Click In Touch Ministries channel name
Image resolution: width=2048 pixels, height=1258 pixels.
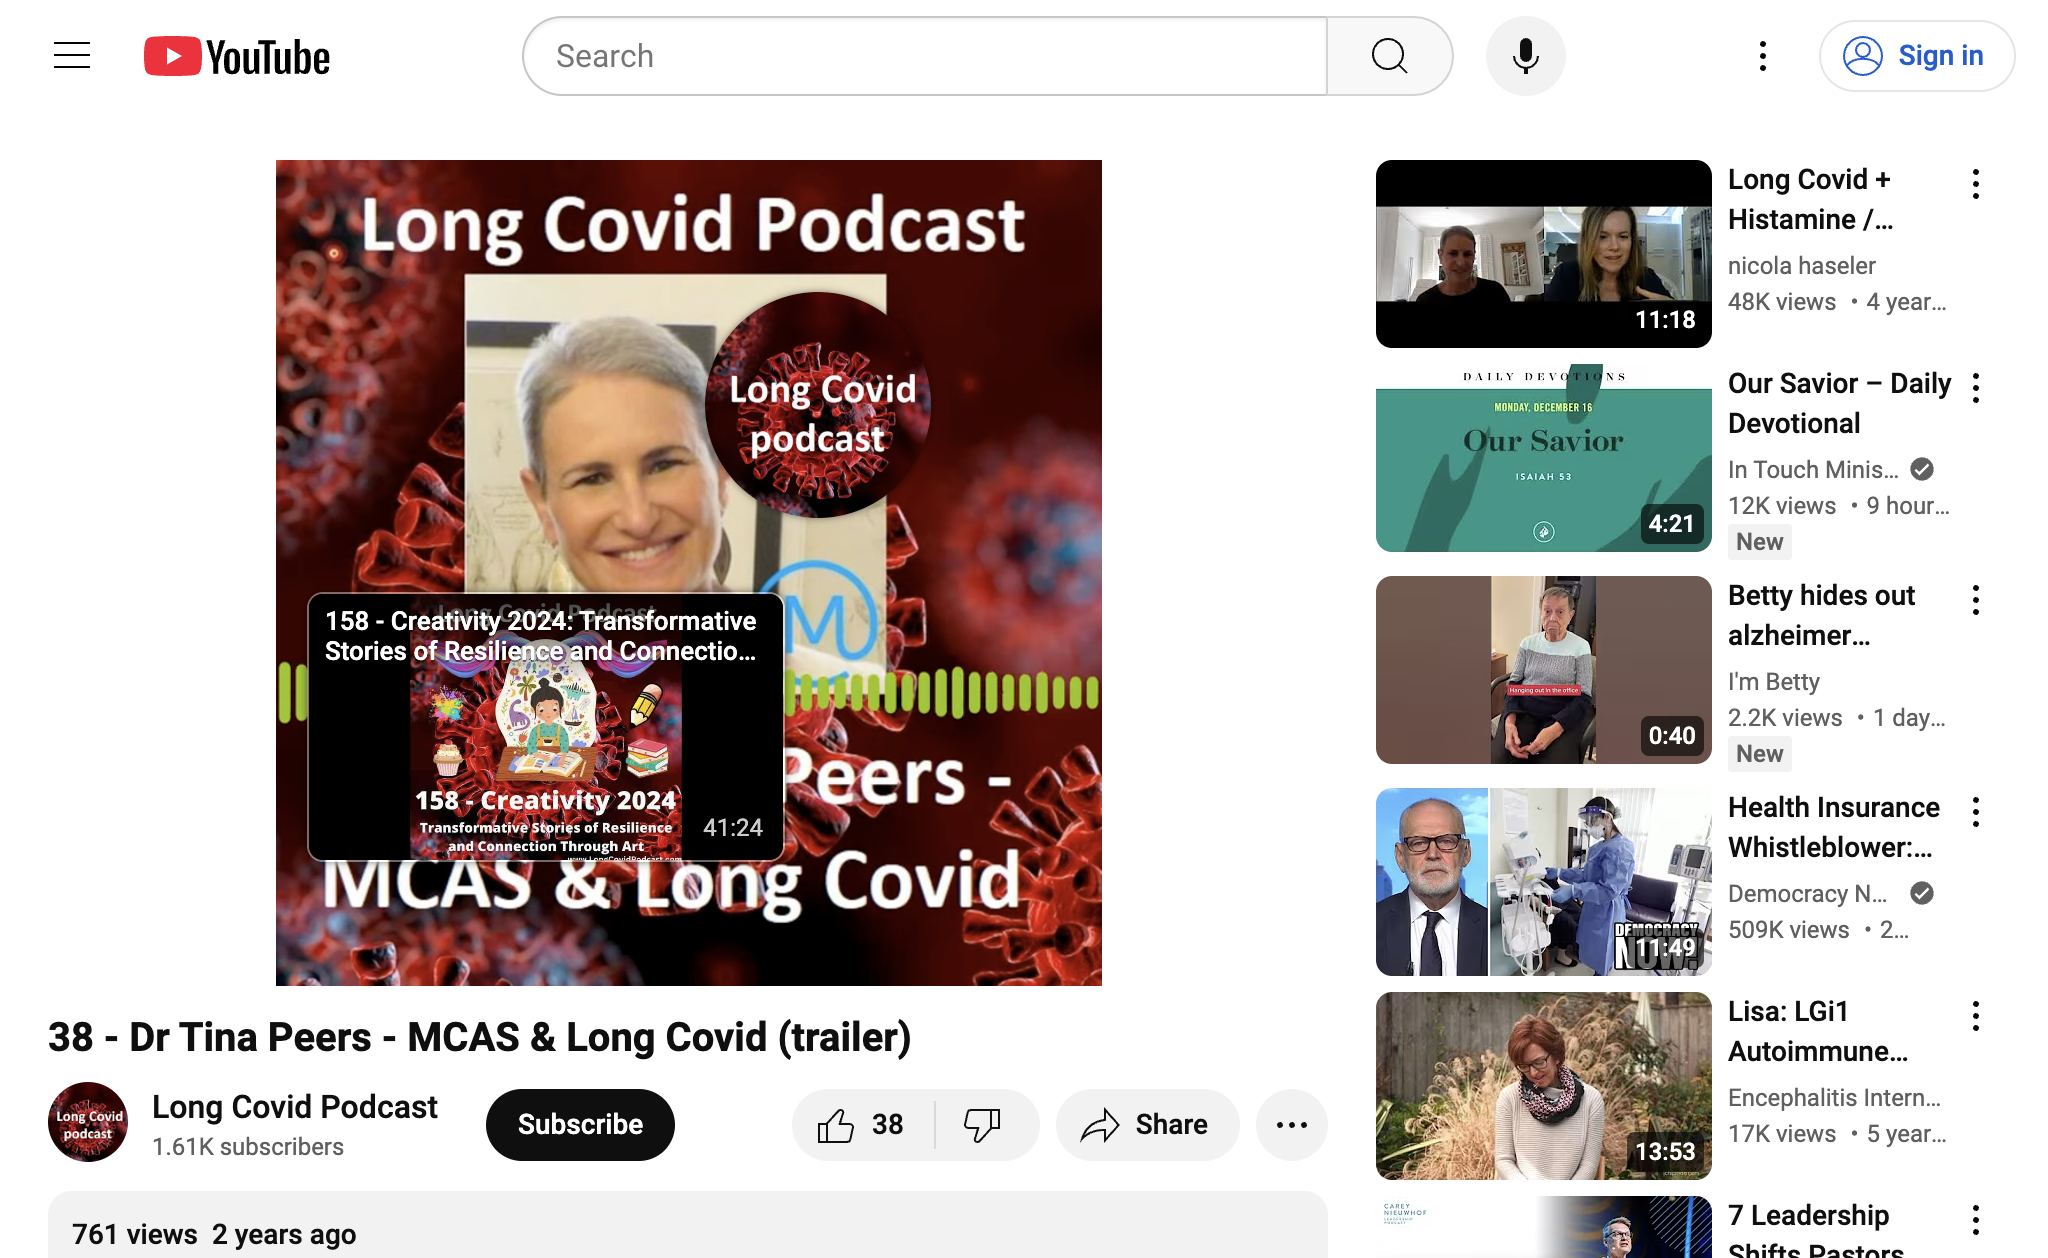[1813, 470]
